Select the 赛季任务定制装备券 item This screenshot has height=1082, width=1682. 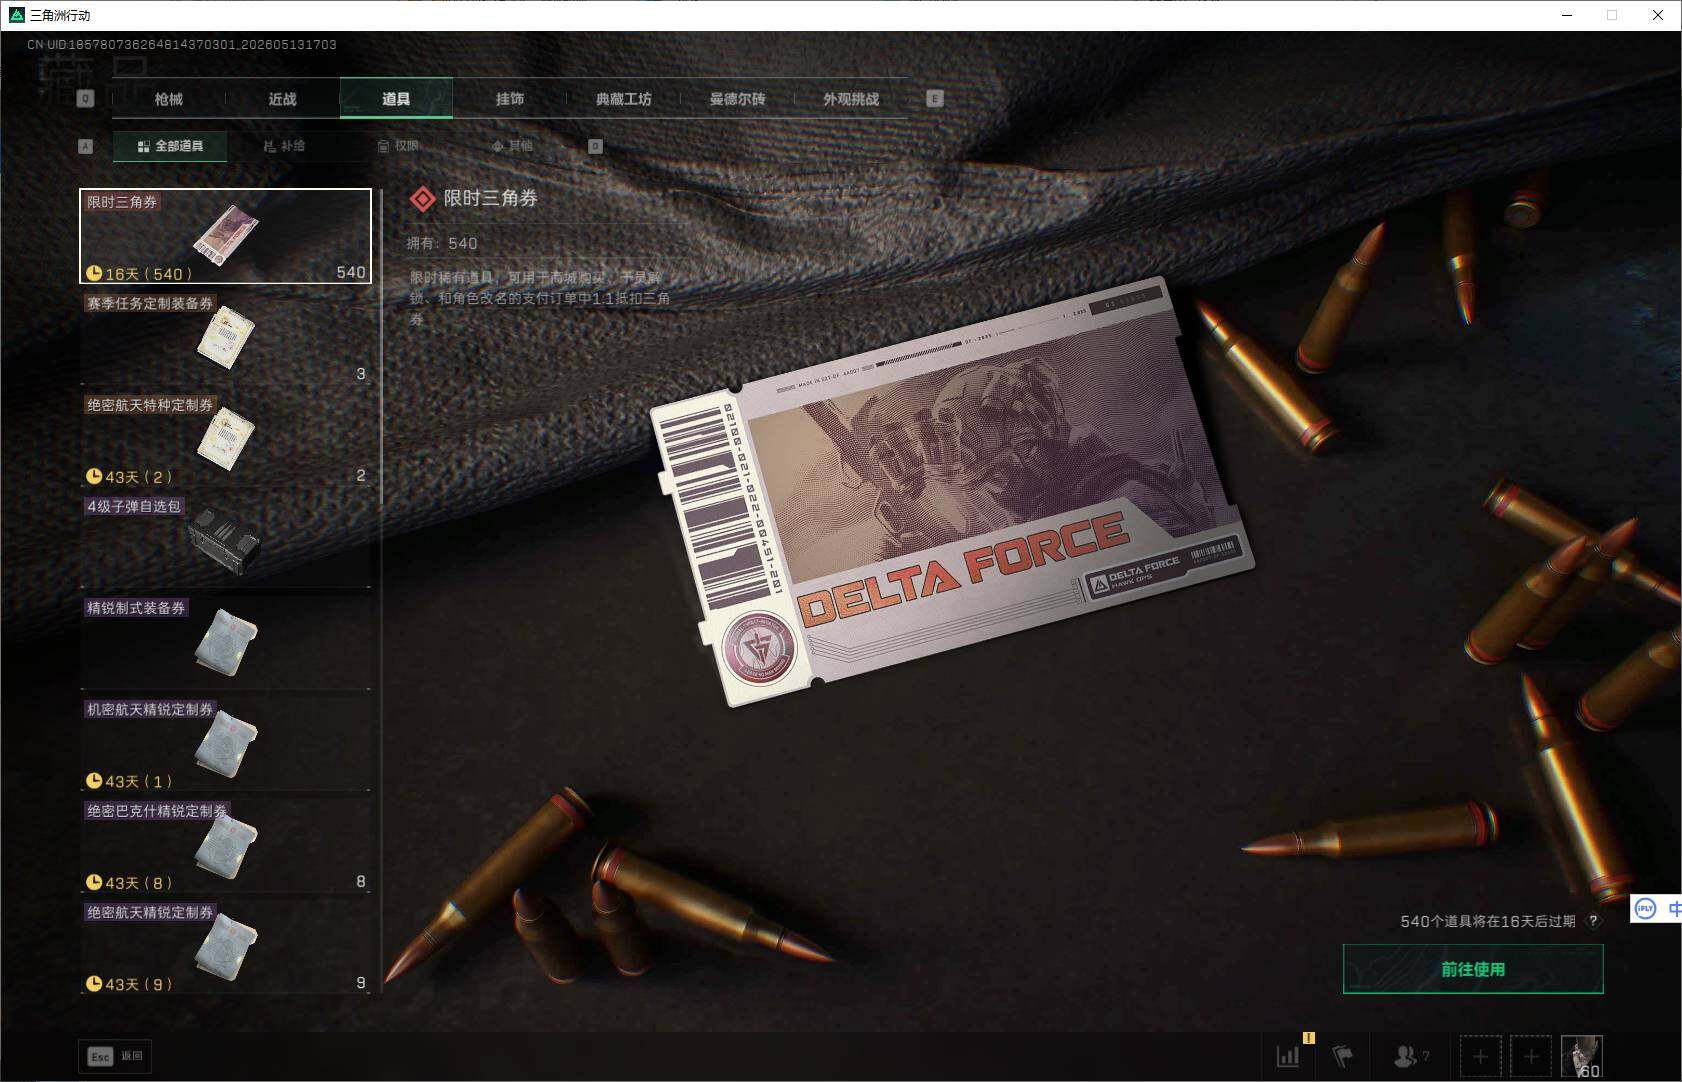[x=226, y=338]
